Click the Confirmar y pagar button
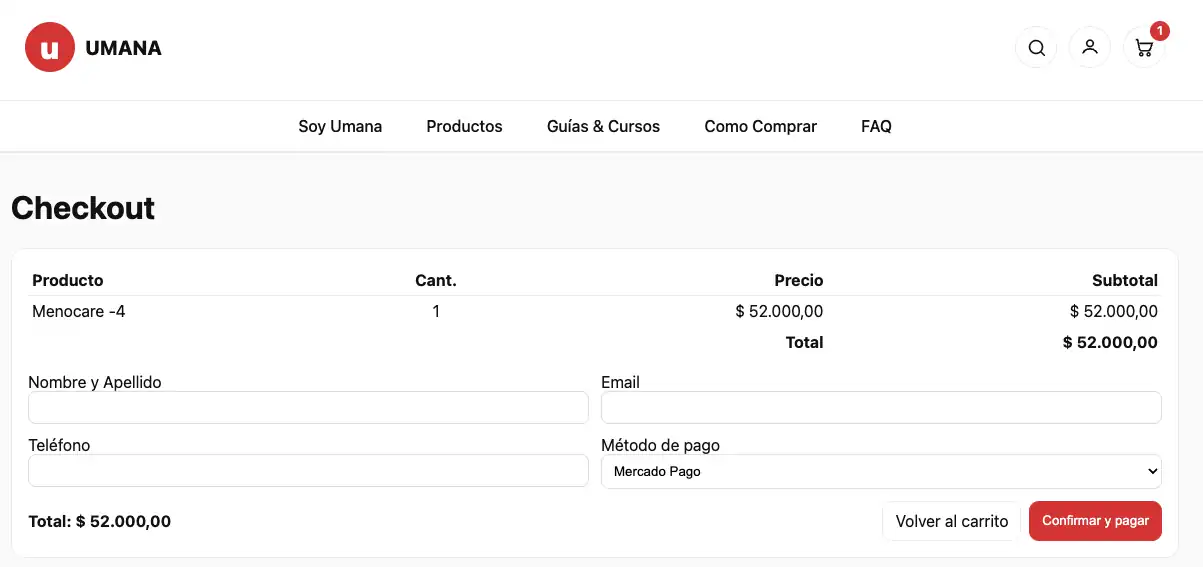This screenshot has height=567, width=1203. tap(1095, 521)
